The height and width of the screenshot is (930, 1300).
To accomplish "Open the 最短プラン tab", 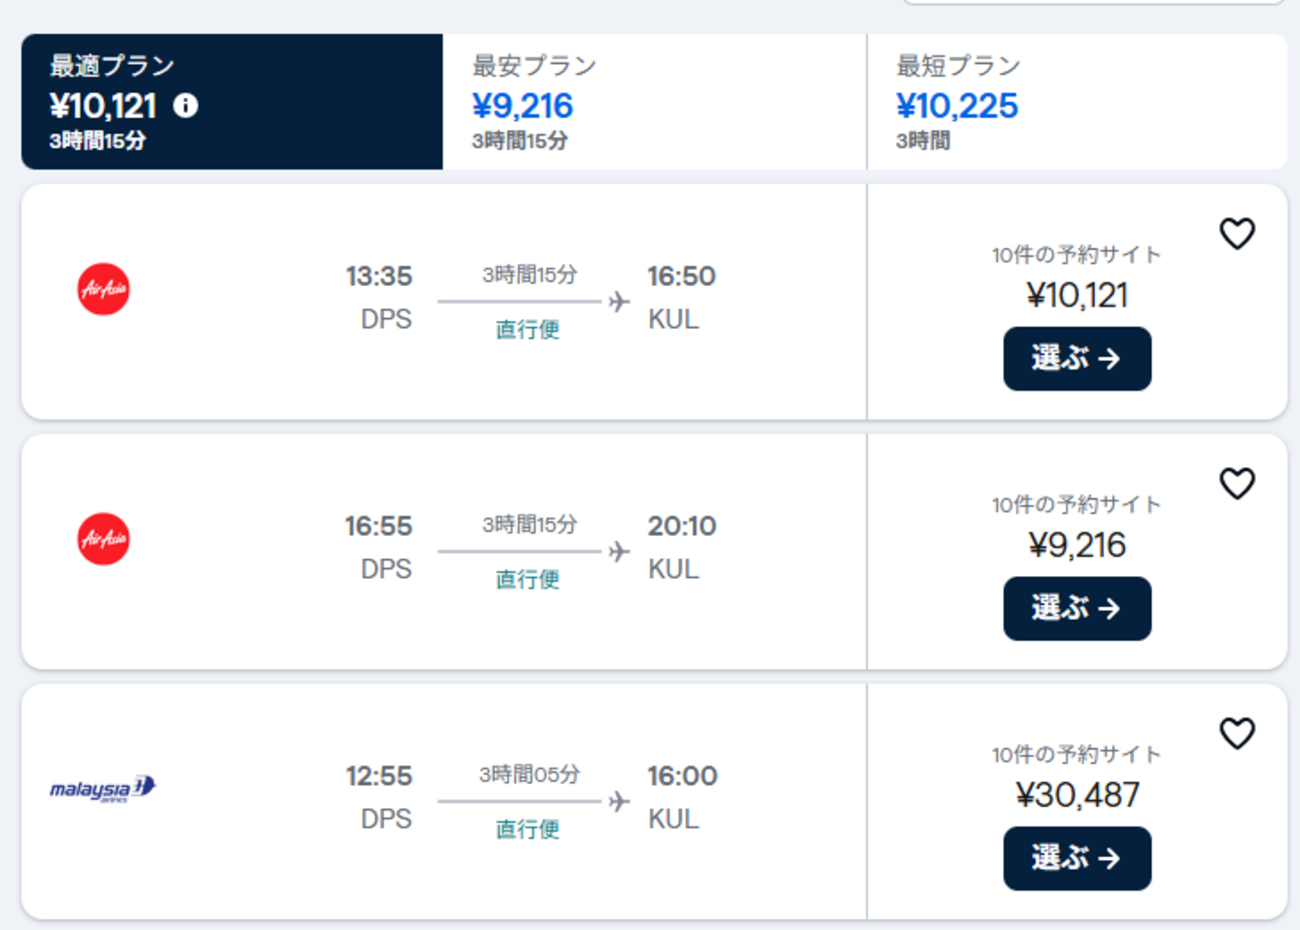I will pos(1076,102).
